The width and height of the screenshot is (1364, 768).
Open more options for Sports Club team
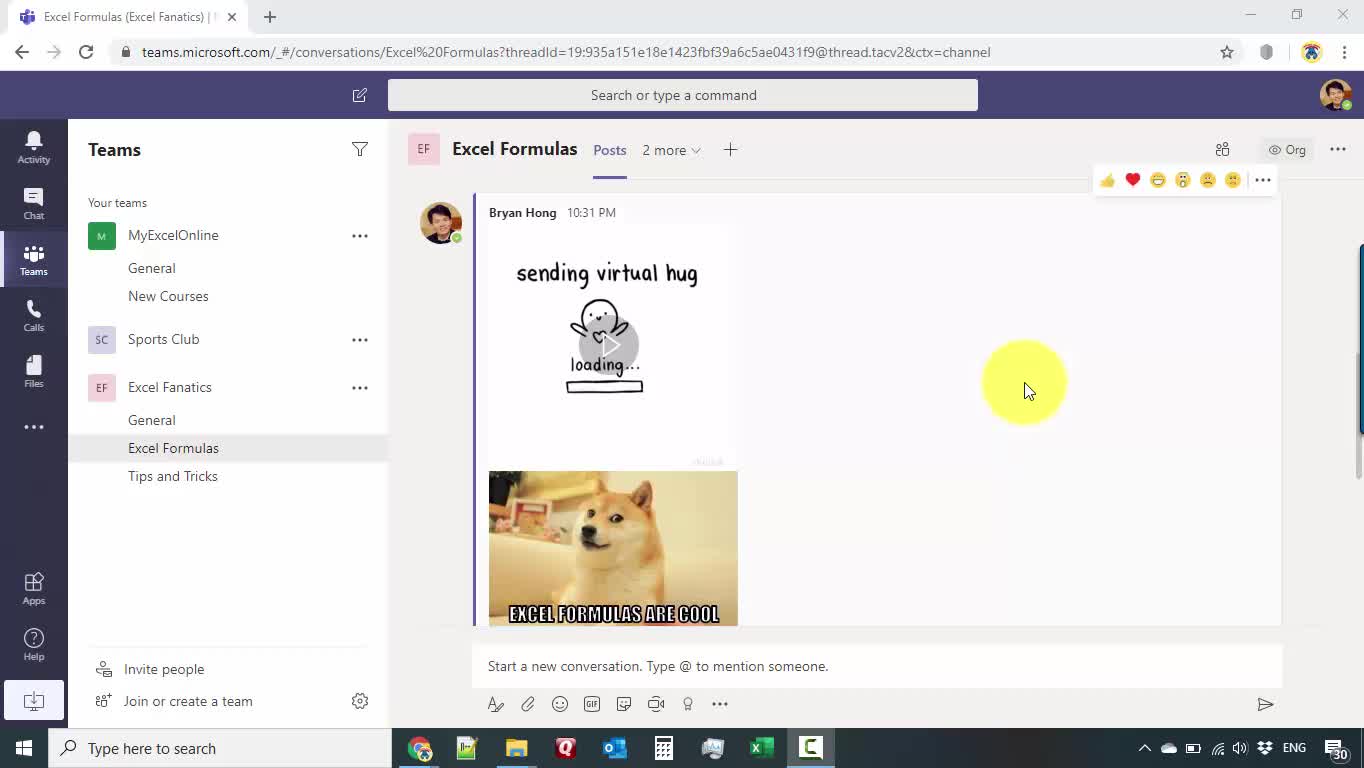359,340
